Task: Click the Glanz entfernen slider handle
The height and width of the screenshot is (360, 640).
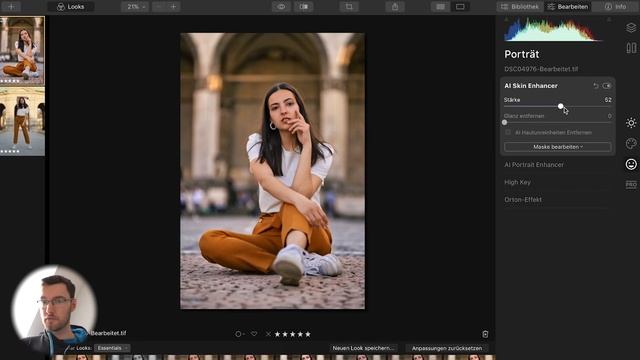Action: coord(504,122)
